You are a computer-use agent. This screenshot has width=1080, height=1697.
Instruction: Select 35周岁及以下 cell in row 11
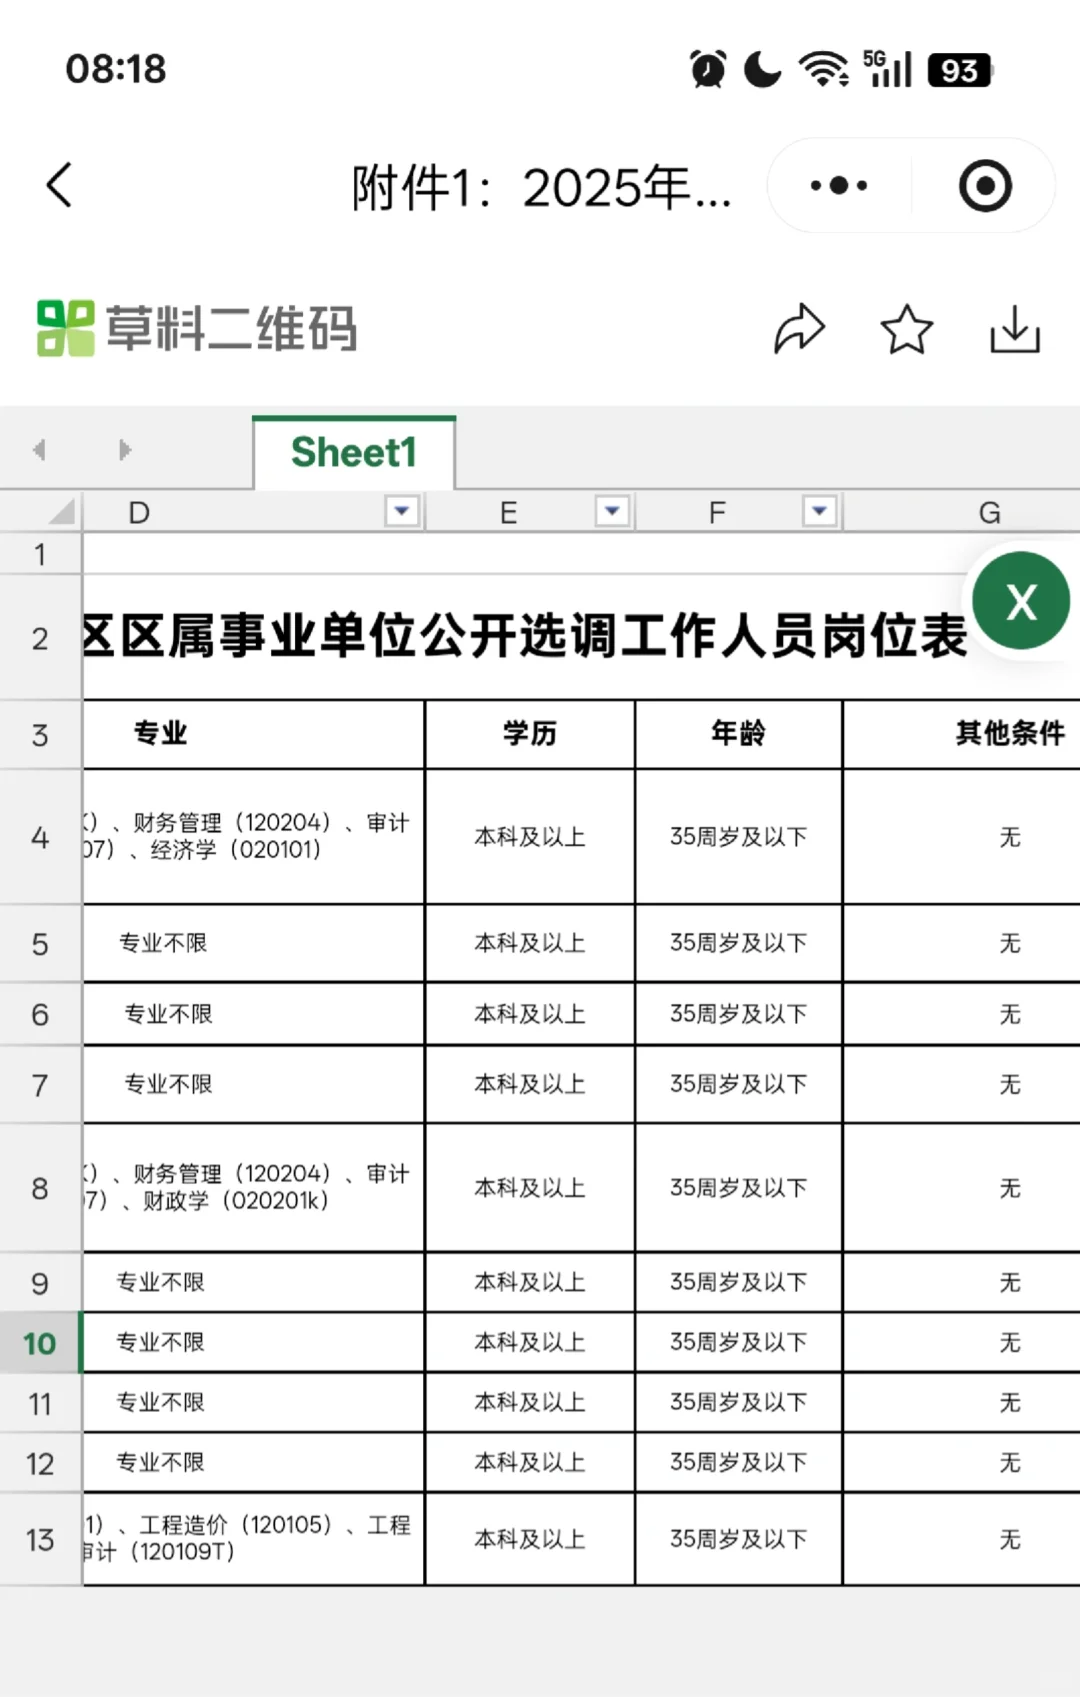pyautogui.click(x=739, y=1402)
